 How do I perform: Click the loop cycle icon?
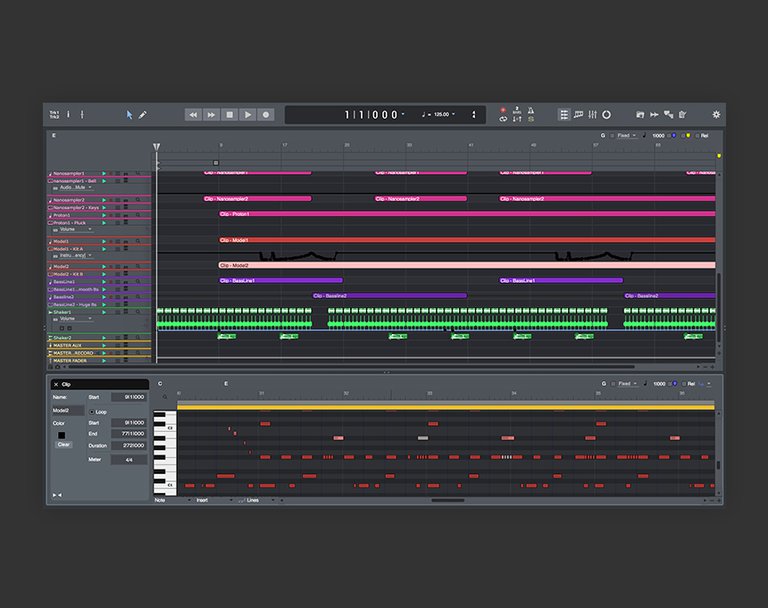pyautogui.click(x=503, y=119)
